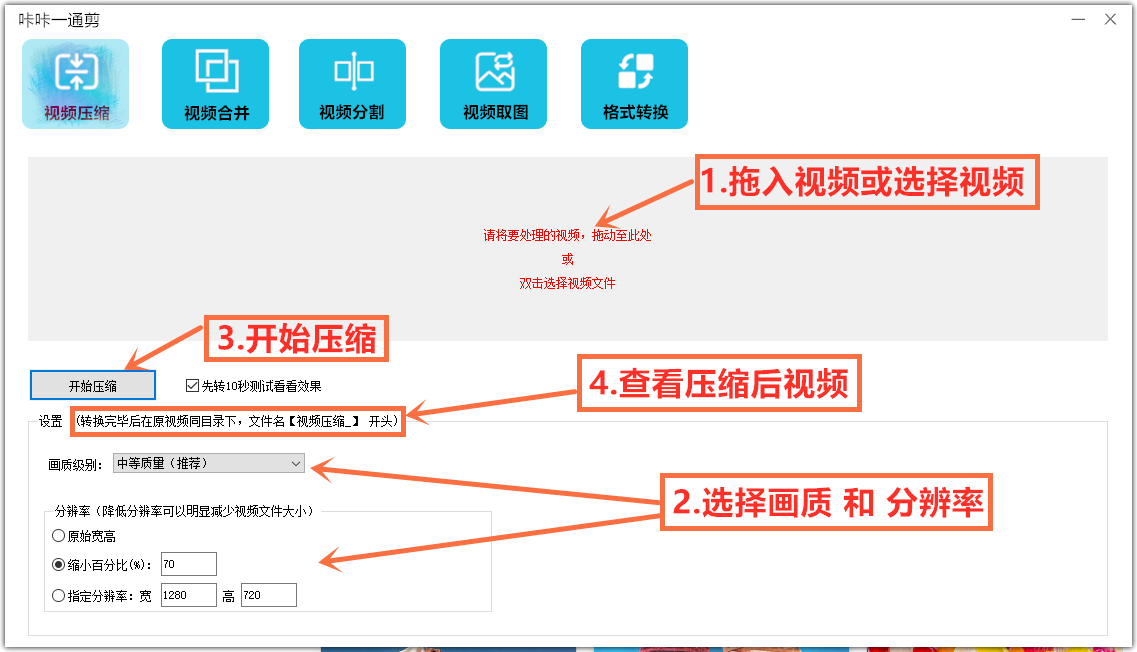
Task: Open the 视频合并 feature
Action: 215,83
